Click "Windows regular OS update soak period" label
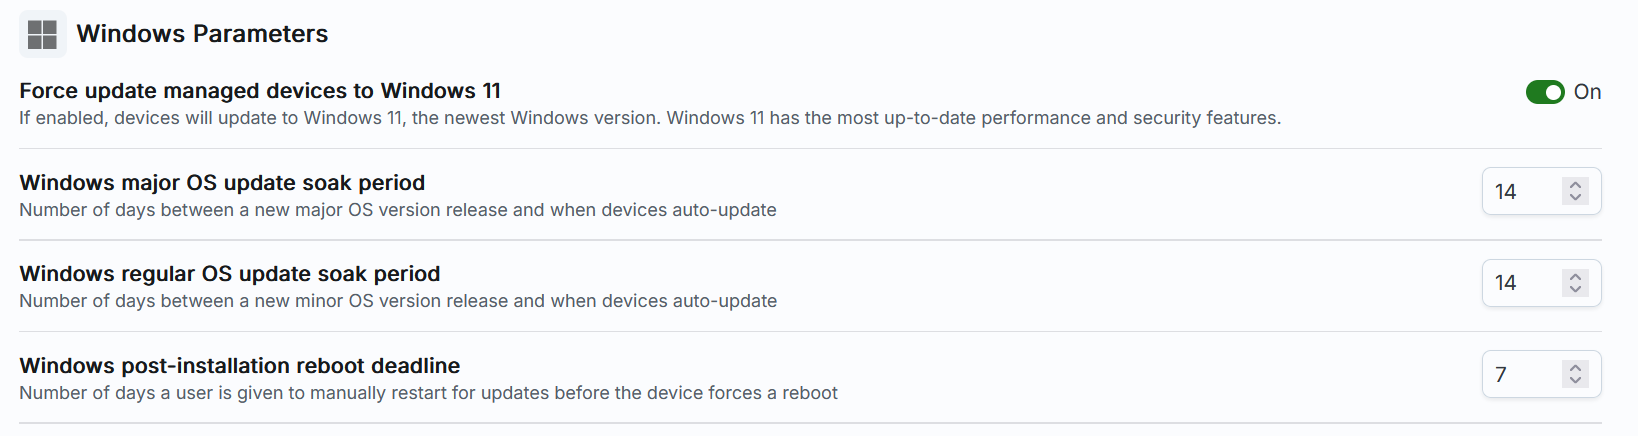Screen dimensions: 1638x436 [x=230, y=274]
